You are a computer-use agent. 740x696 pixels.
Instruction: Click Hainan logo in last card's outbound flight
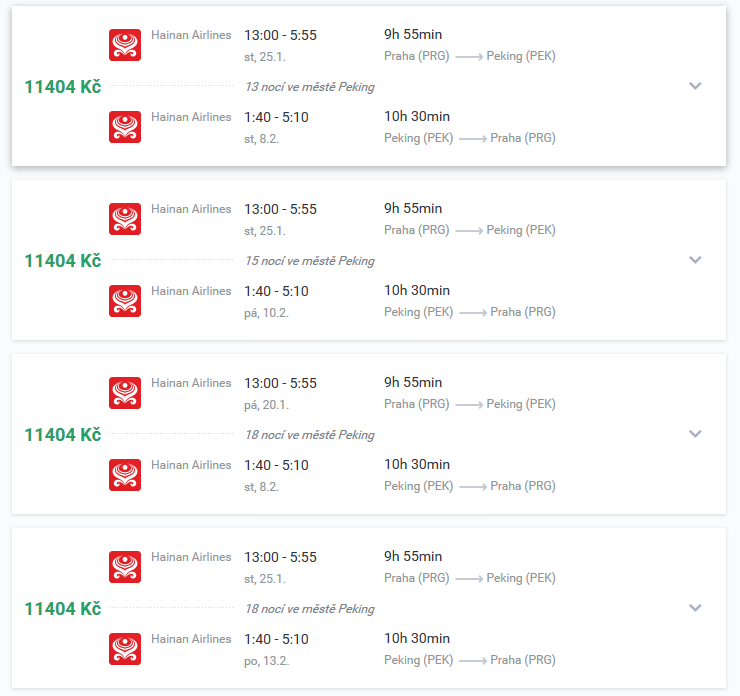[125, 567]
